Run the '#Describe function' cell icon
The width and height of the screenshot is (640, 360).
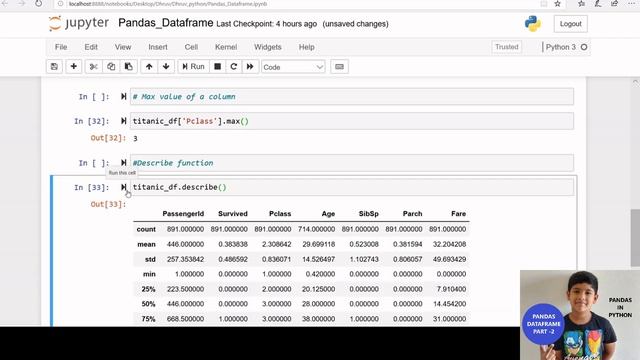click(x=123, y=163)
